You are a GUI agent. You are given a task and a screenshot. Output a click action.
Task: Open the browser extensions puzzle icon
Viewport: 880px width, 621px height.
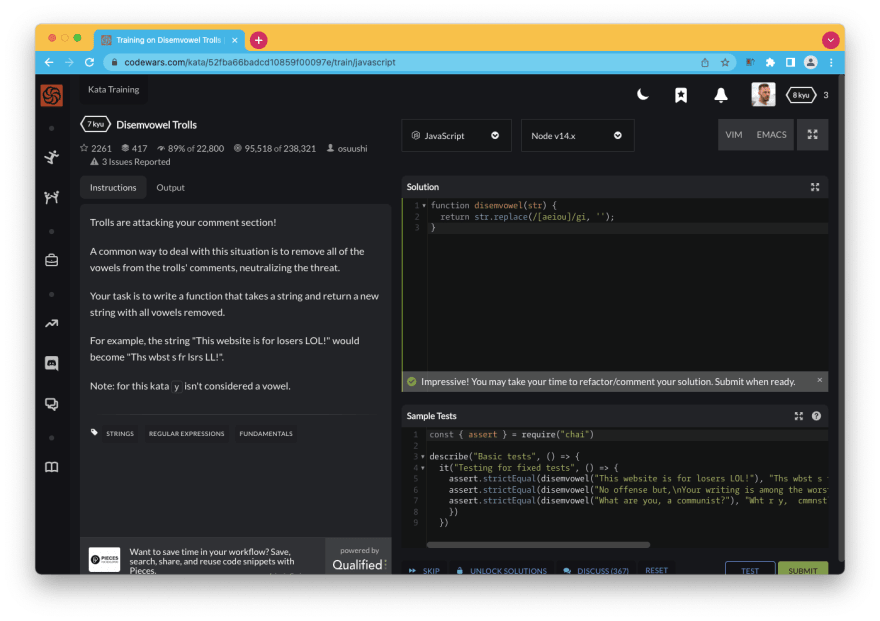tap(770, 62)
